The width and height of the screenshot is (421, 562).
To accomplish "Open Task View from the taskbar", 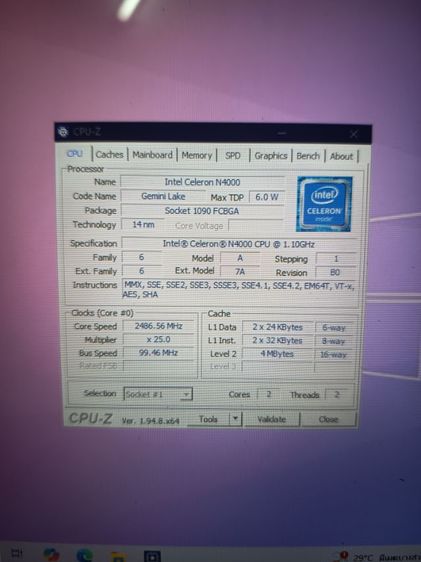I will tap(17, 553).
